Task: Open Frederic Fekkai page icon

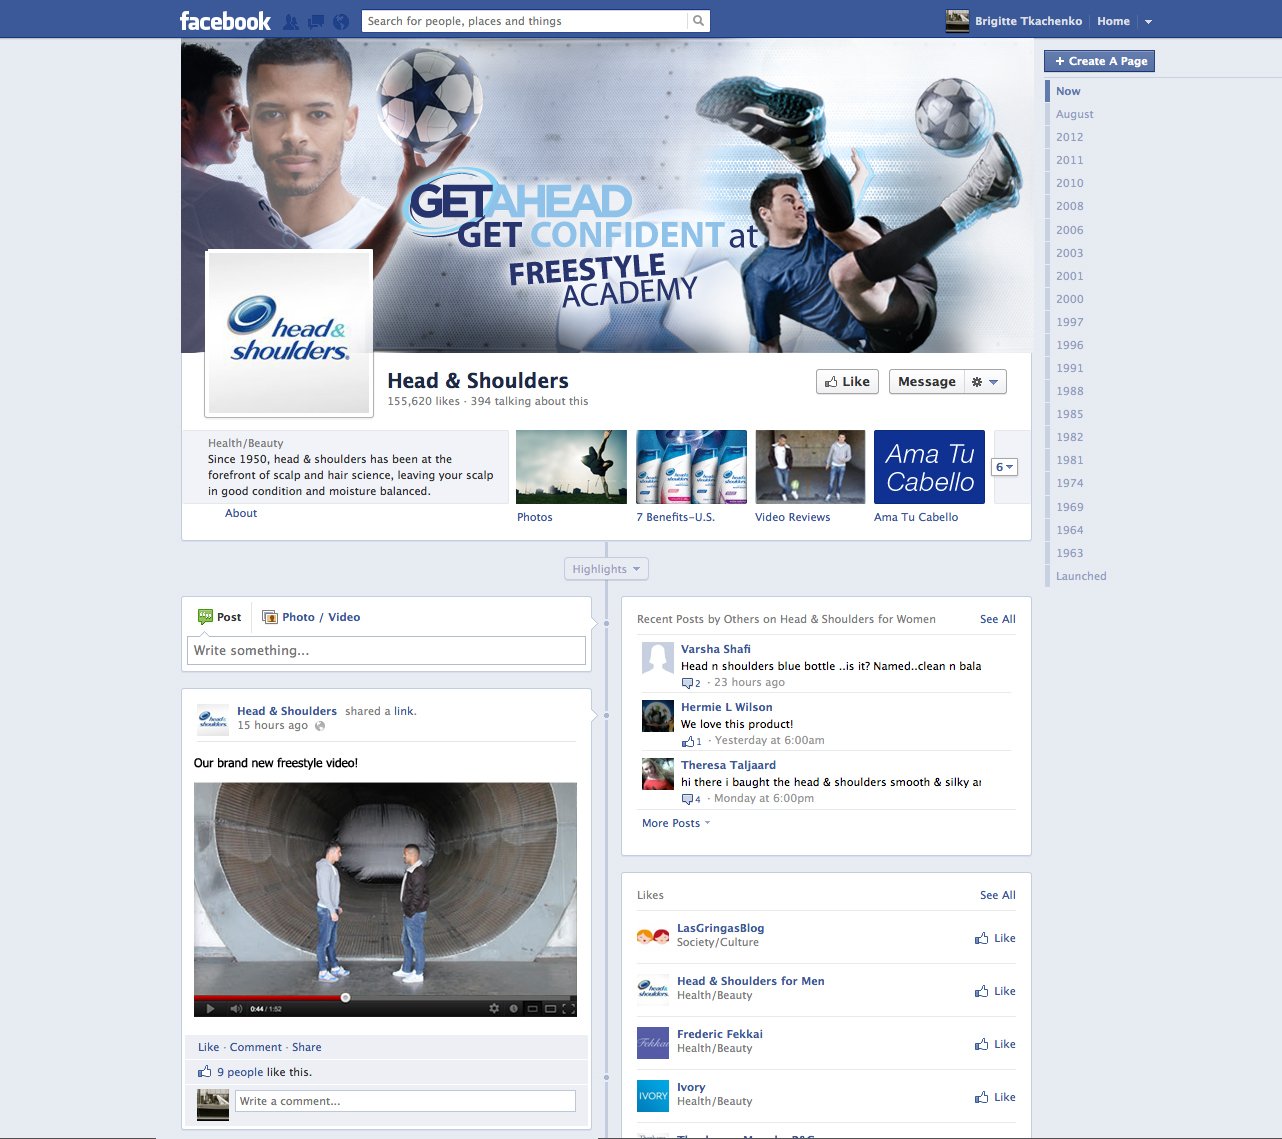Action: click(x=653, y=1042)
